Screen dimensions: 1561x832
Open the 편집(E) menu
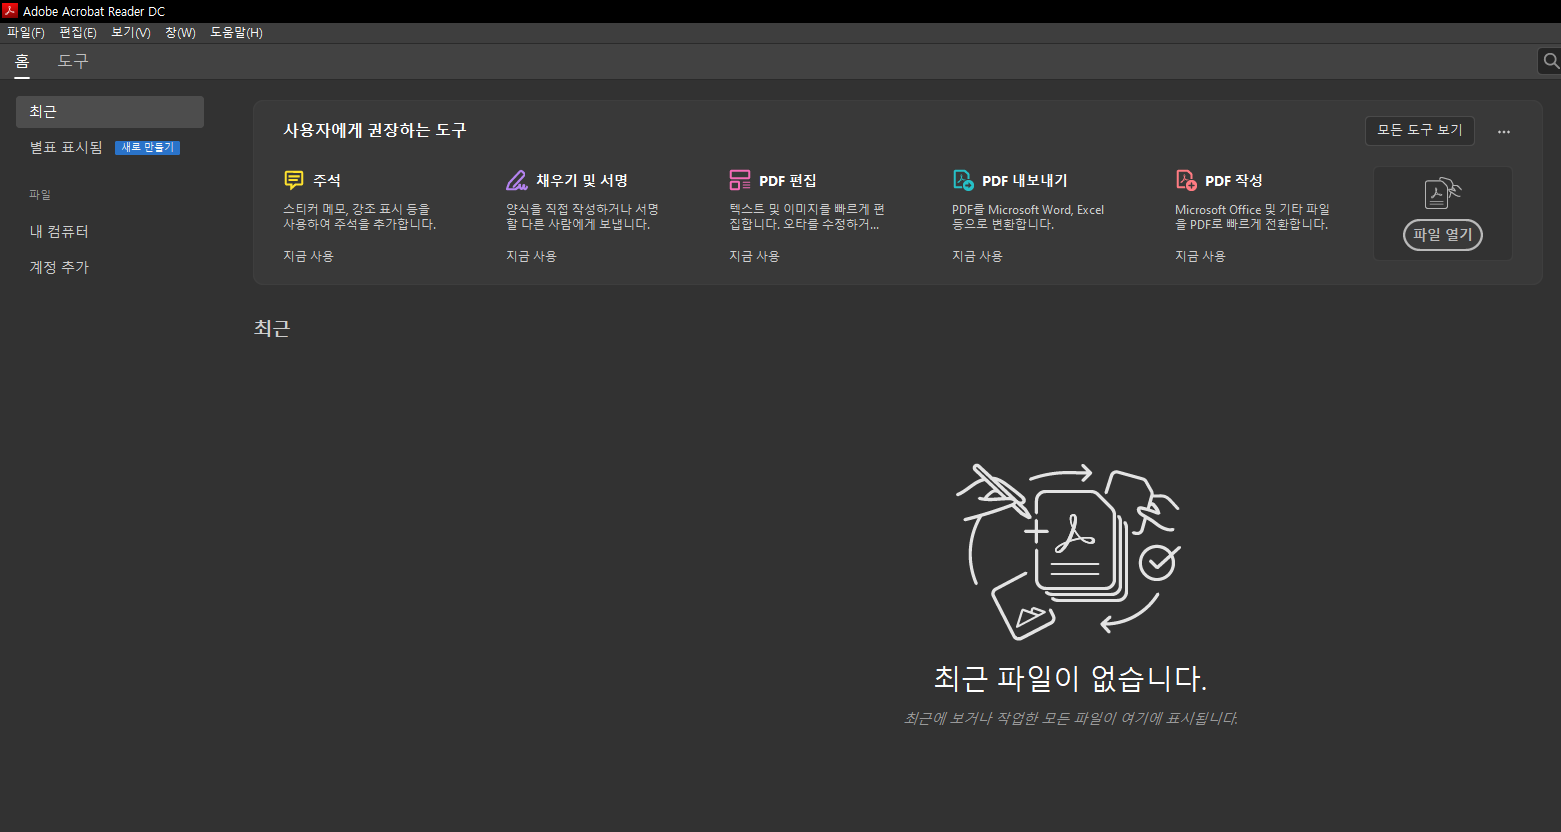pyautogui.click(x=78, y=33)
